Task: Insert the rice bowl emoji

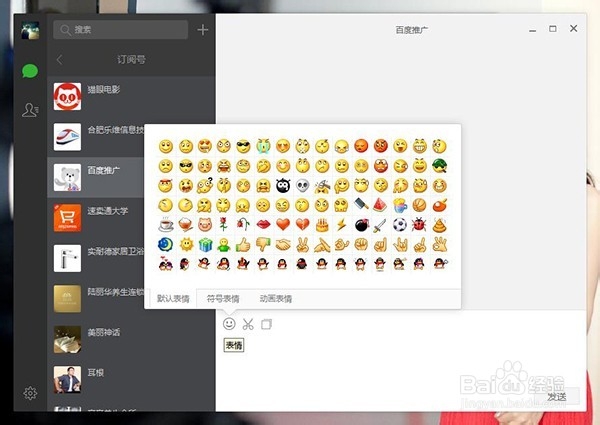Action: (186, 225)
